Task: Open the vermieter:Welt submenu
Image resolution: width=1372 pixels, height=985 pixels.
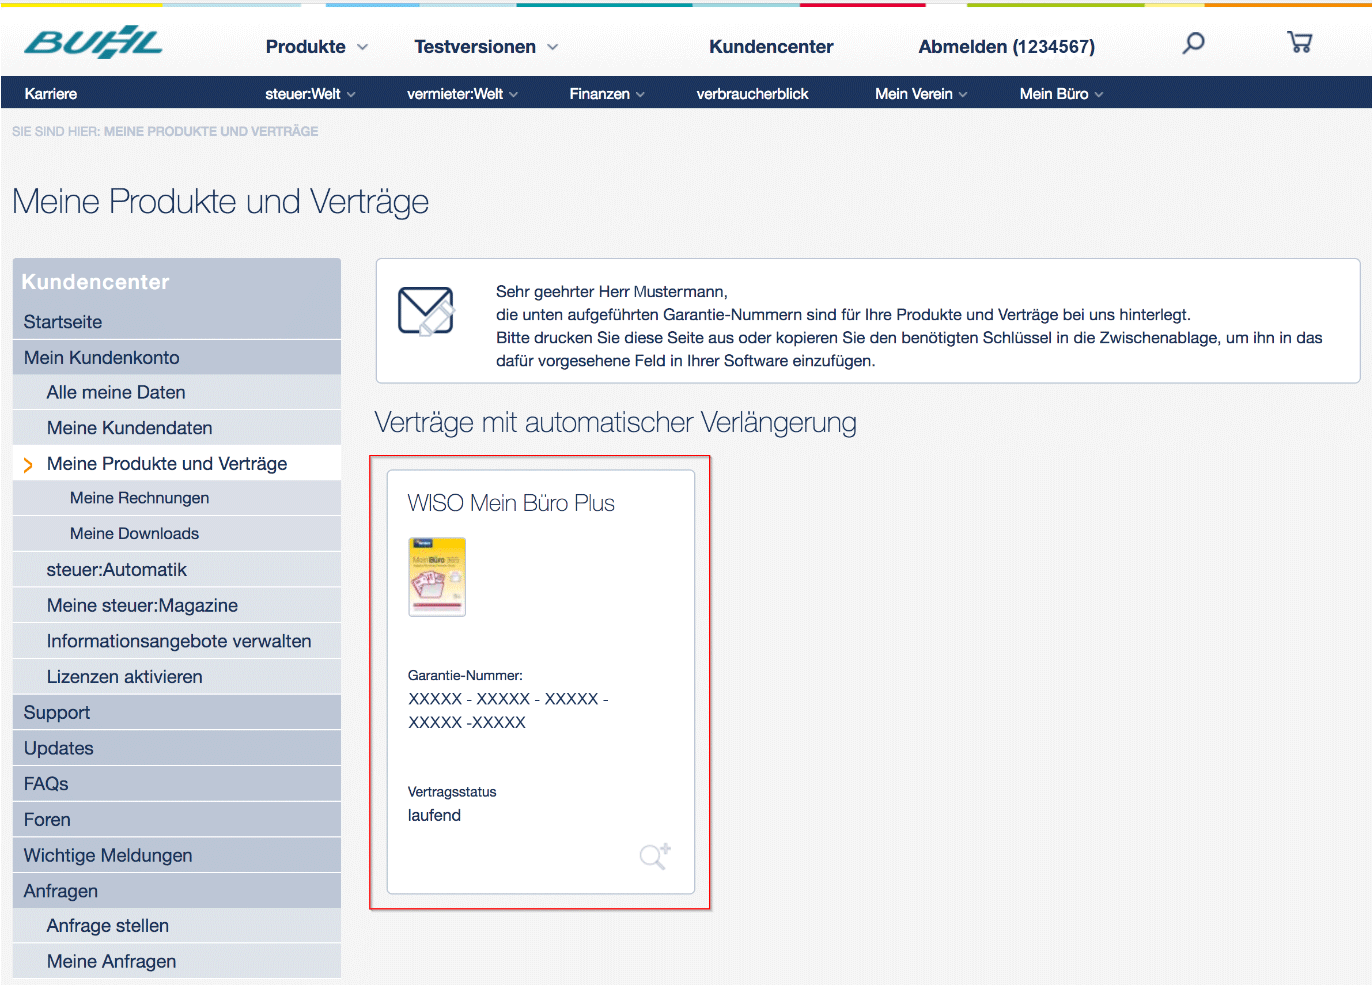Action: pyautogui.click(x=462, y=94)
